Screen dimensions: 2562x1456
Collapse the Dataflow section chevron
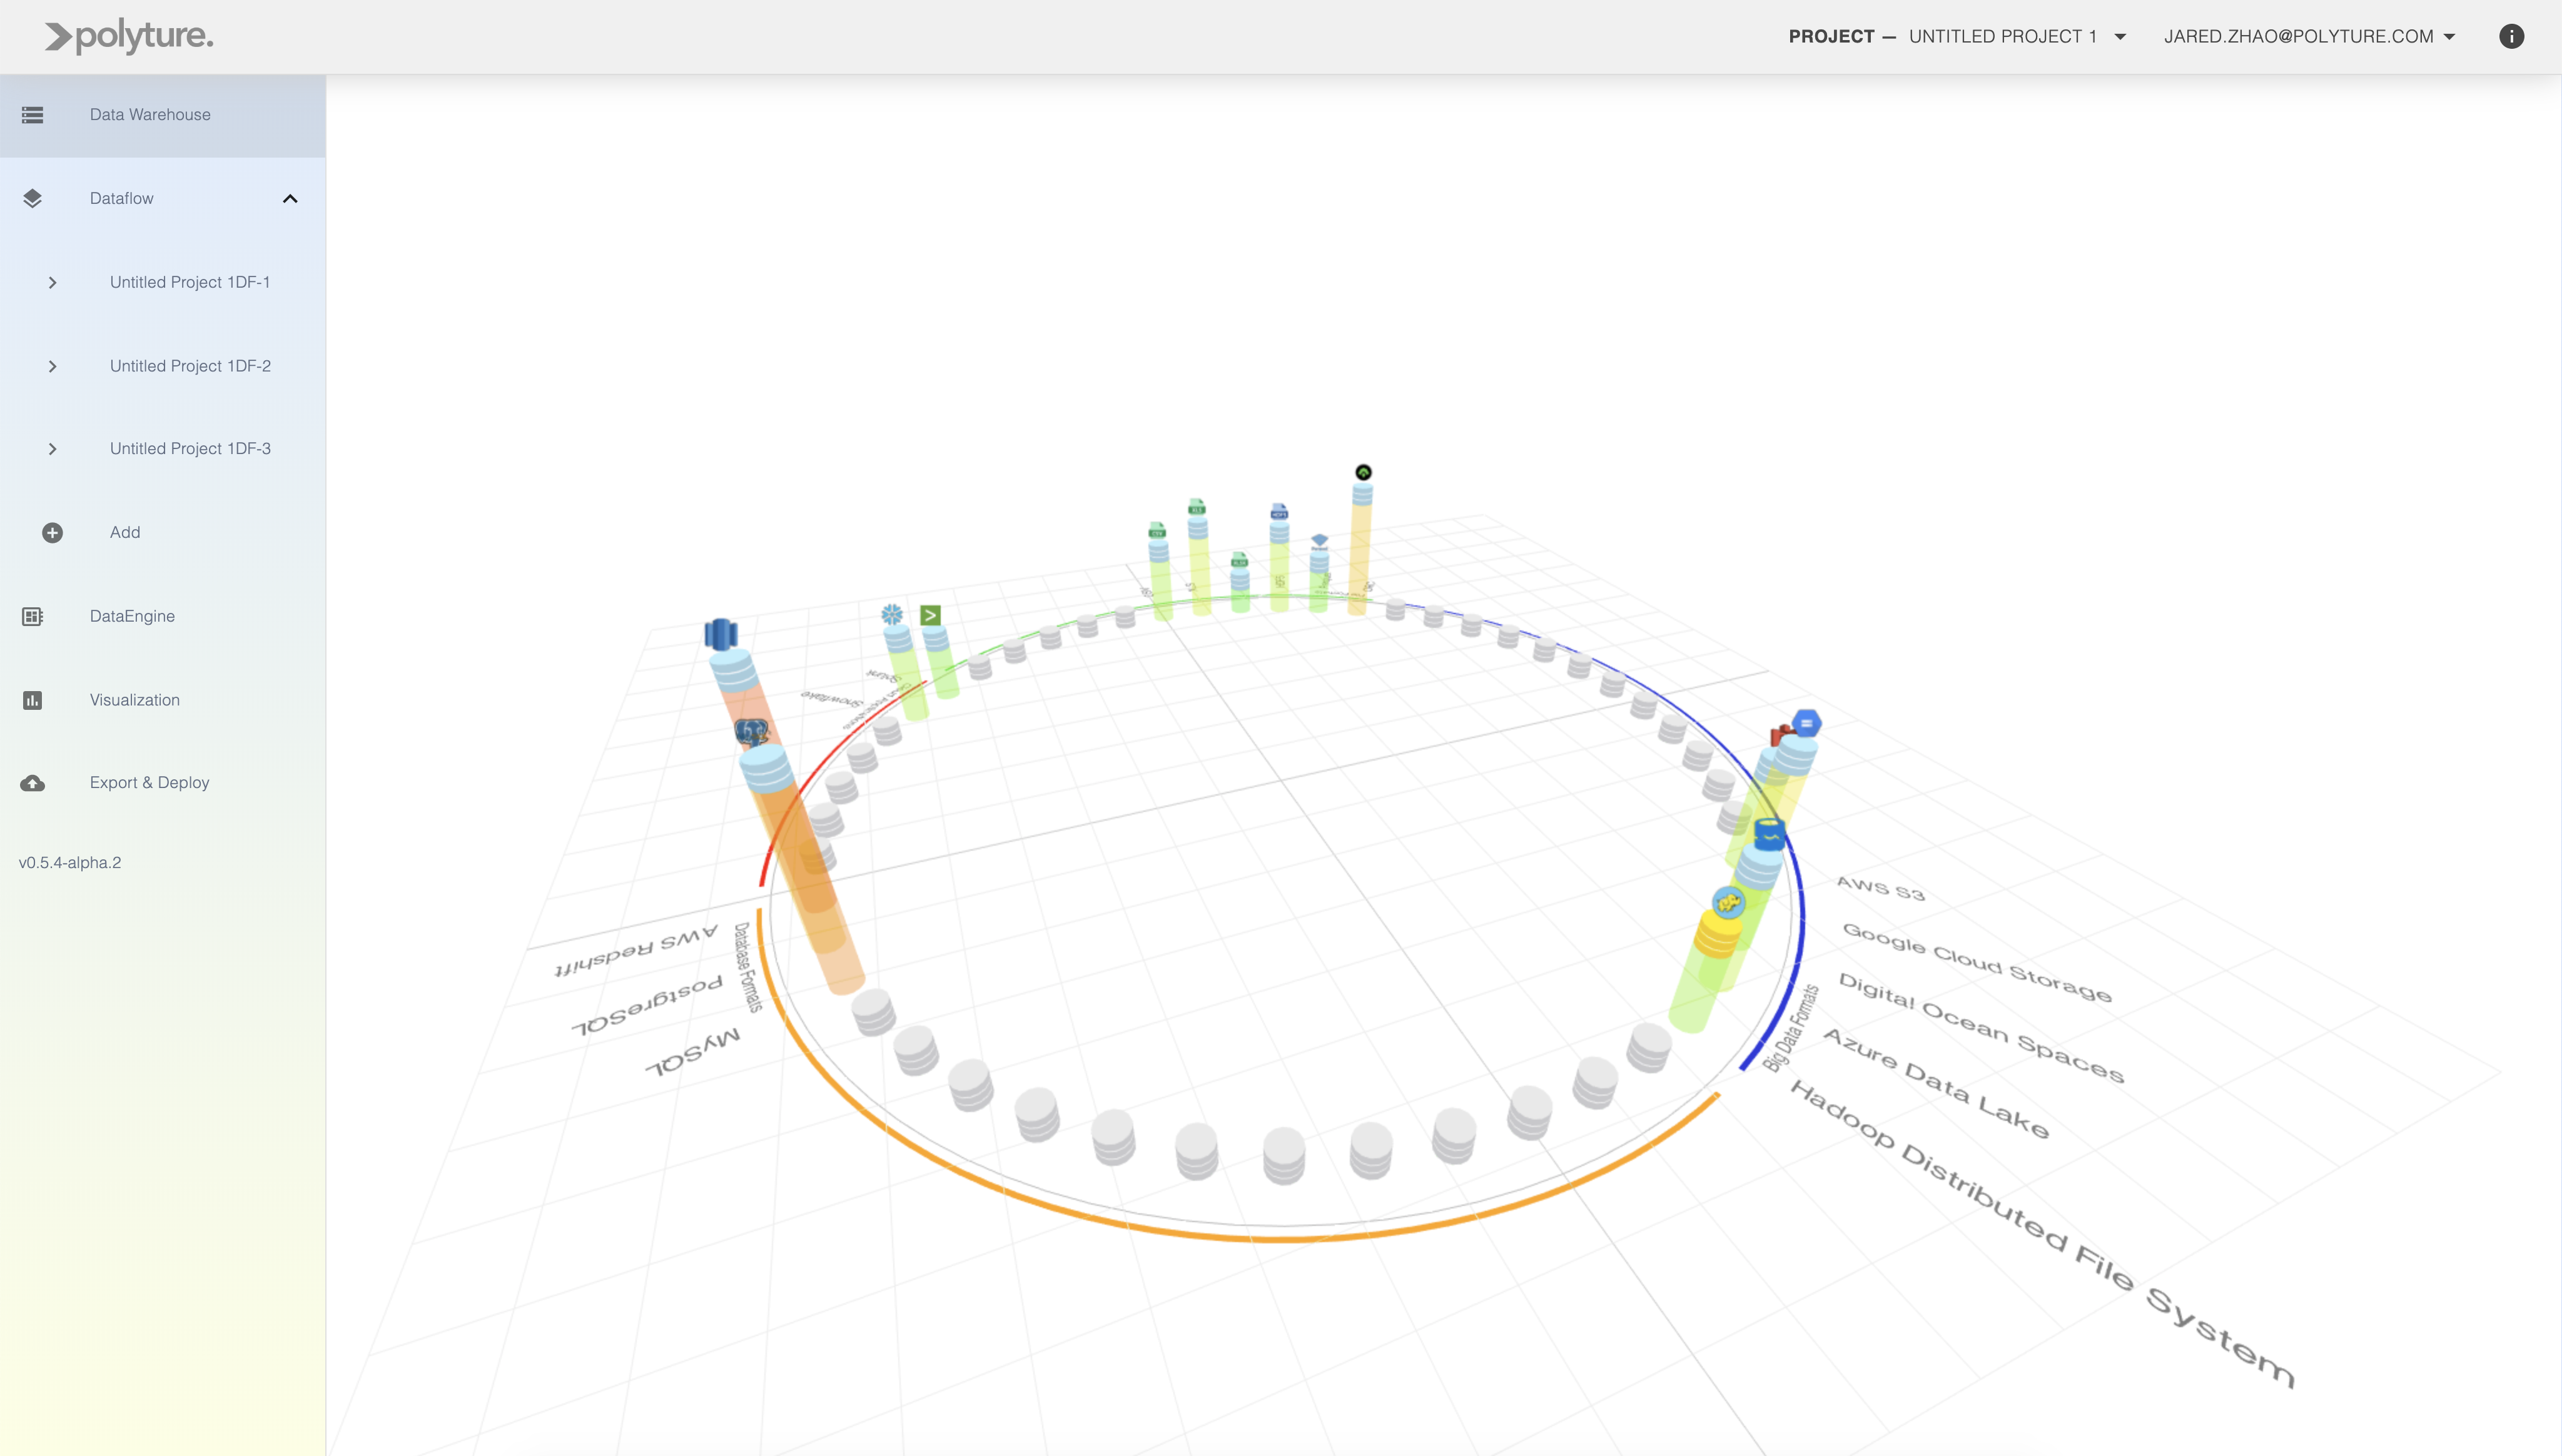coord(290,198)
